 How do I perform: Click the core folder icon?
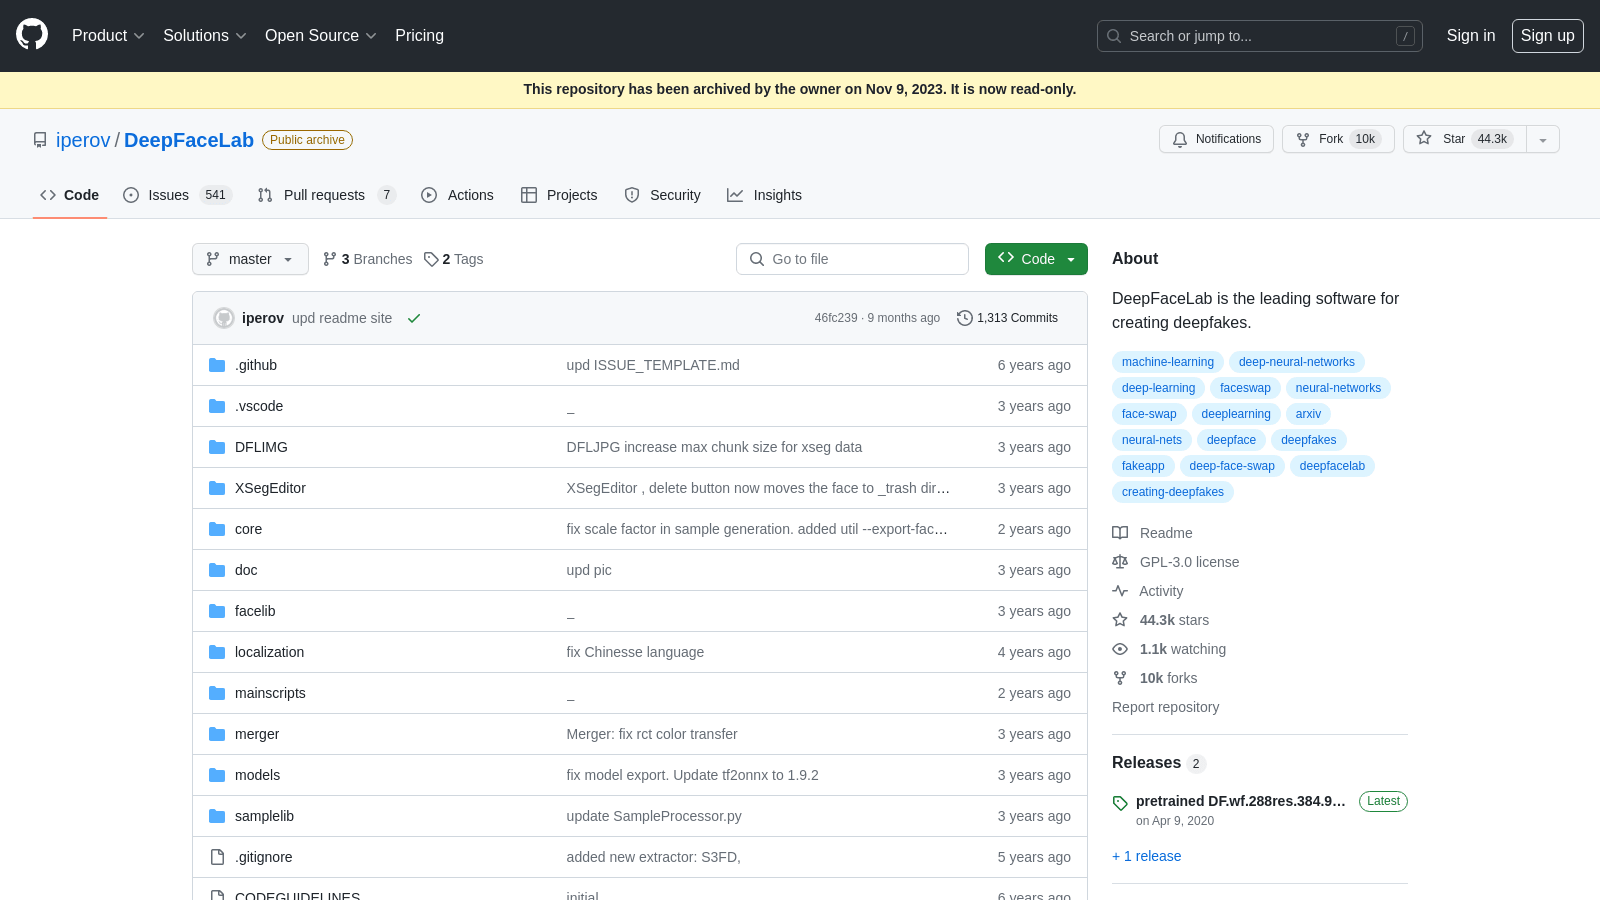click(x=217, y=529)
